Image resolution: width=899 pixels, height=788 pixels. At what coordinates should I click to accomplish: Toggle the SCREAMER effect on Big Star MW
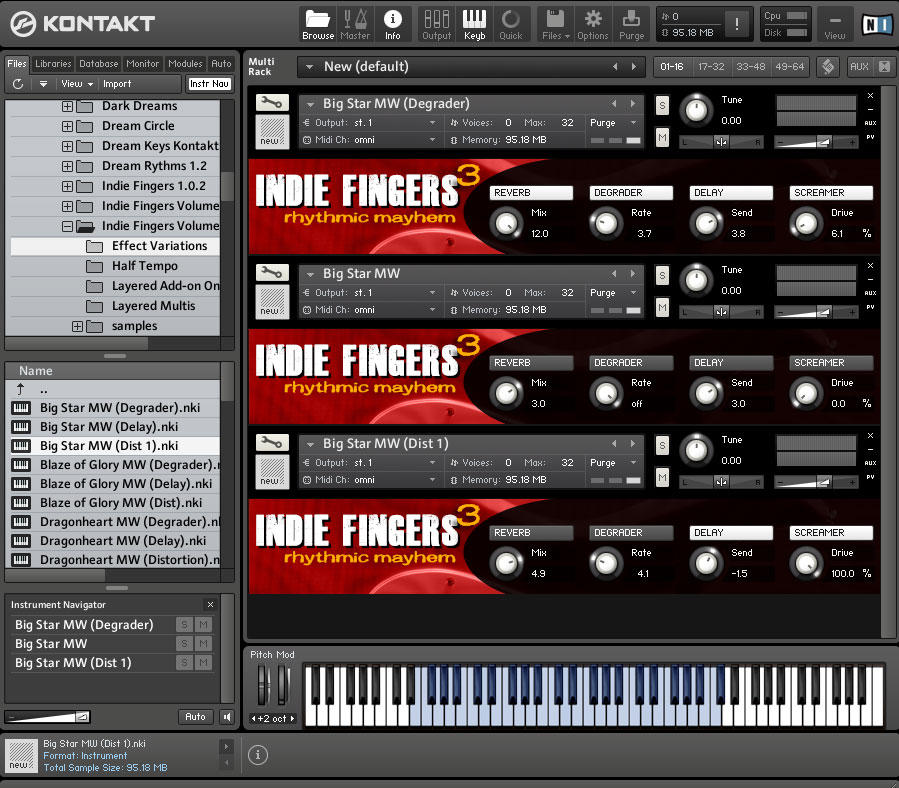tap(831, 363)
